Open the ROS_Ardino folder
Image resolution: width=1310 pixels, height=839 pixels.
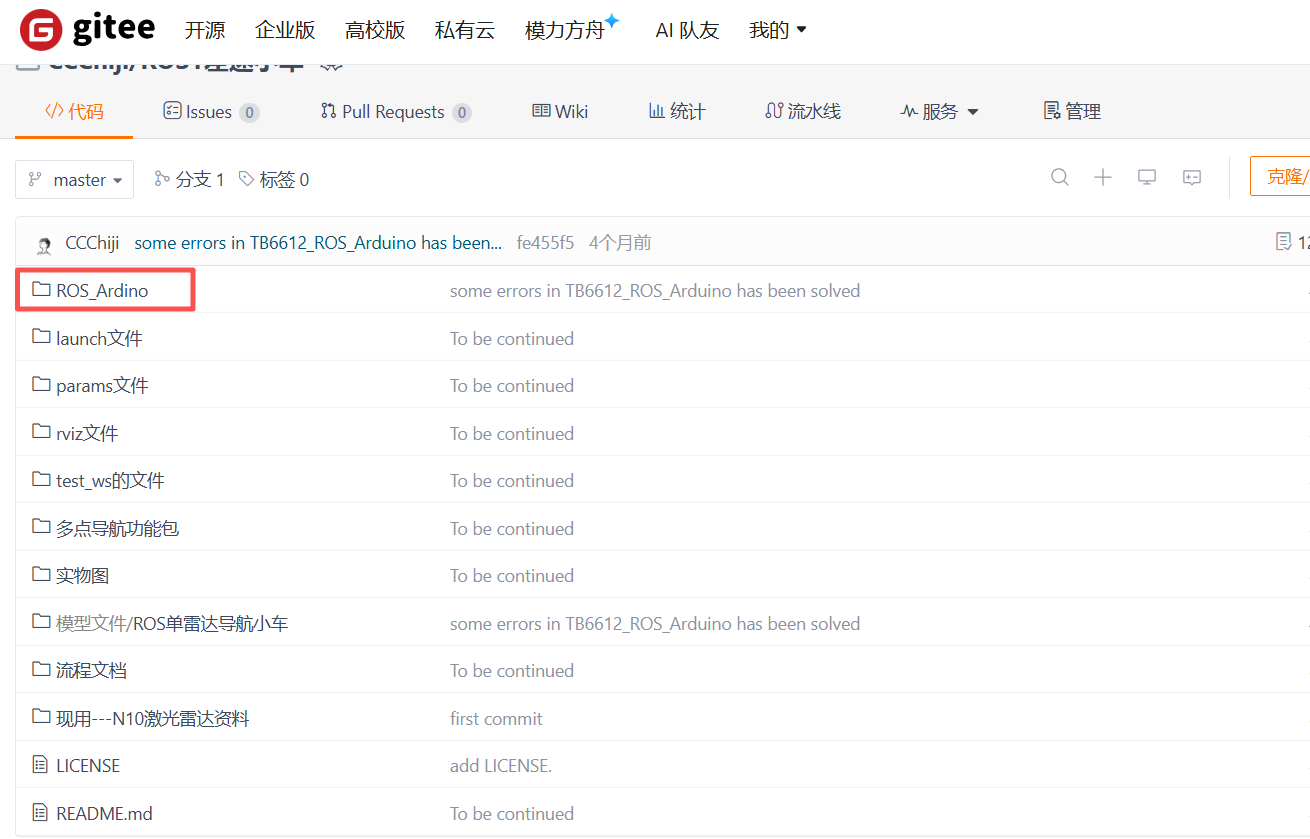pos(102,291)
